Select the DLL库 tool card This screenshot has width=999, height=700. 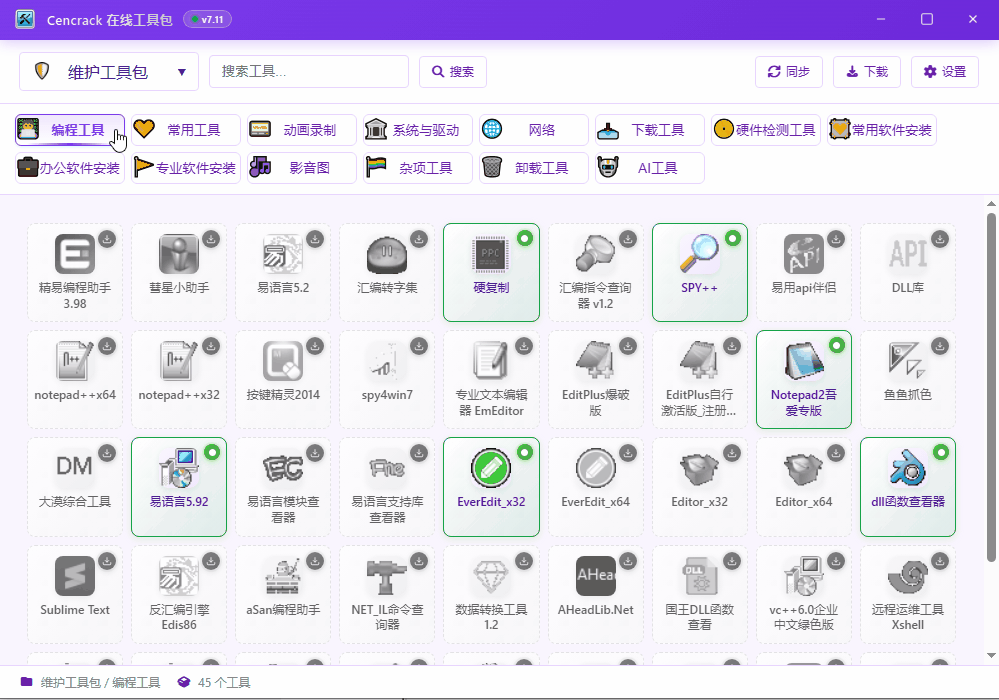908,273
